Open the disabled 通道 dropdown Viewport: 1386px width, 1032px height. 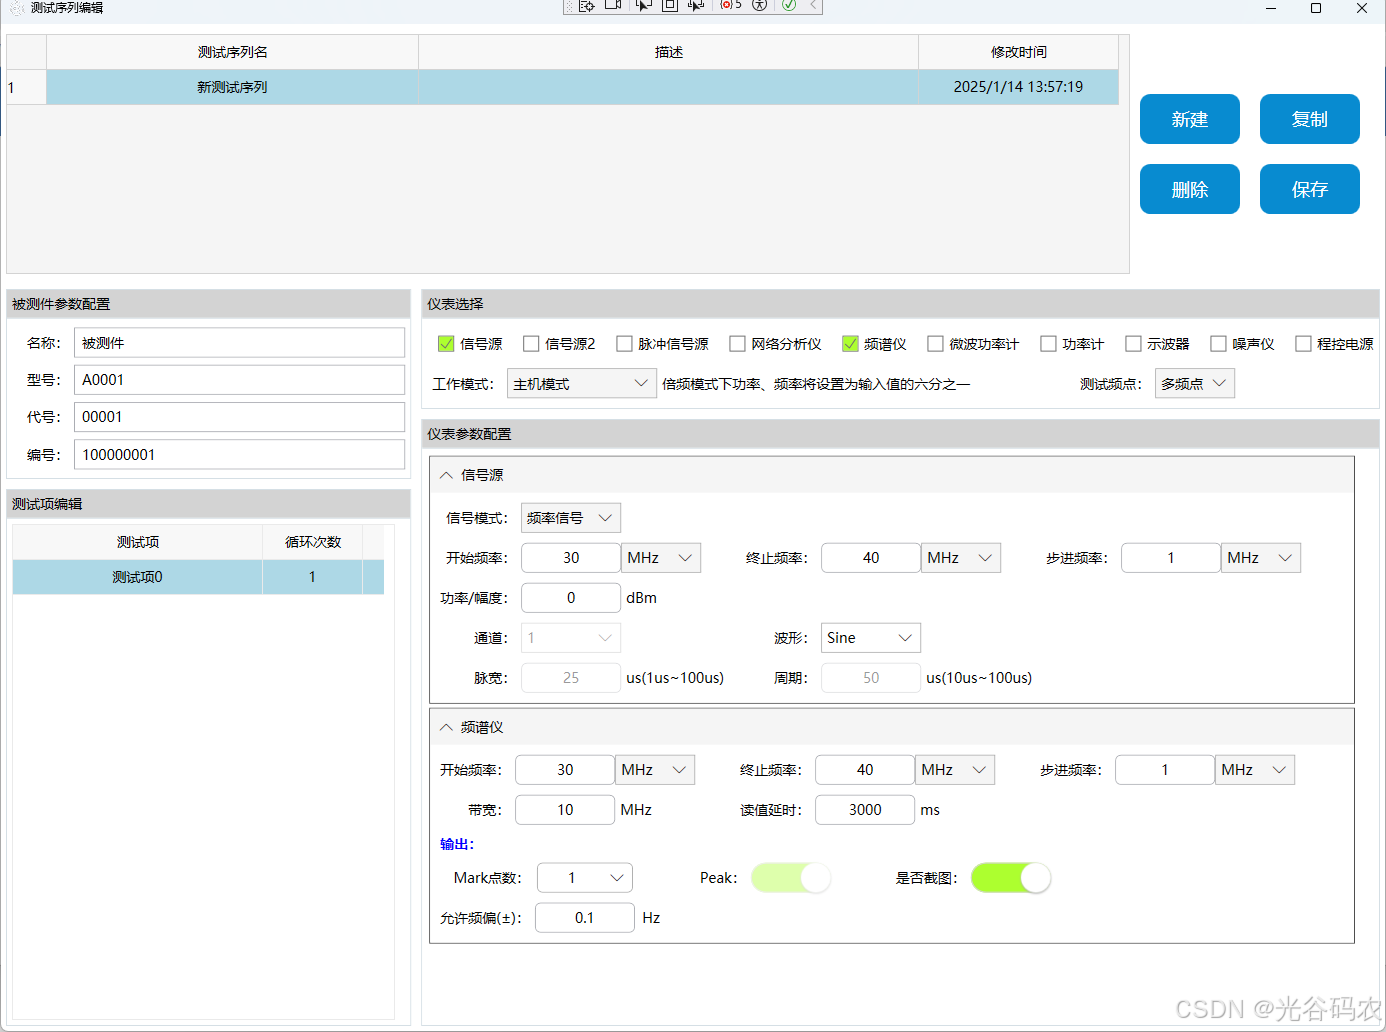pos(571,638)
